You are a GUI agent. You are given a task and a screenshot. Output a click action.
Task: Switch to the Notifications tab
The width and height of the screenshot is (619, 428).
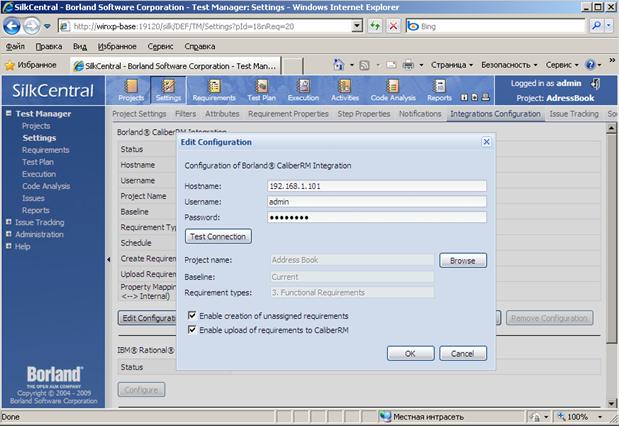pyautogui.click(x=420, y=114)
